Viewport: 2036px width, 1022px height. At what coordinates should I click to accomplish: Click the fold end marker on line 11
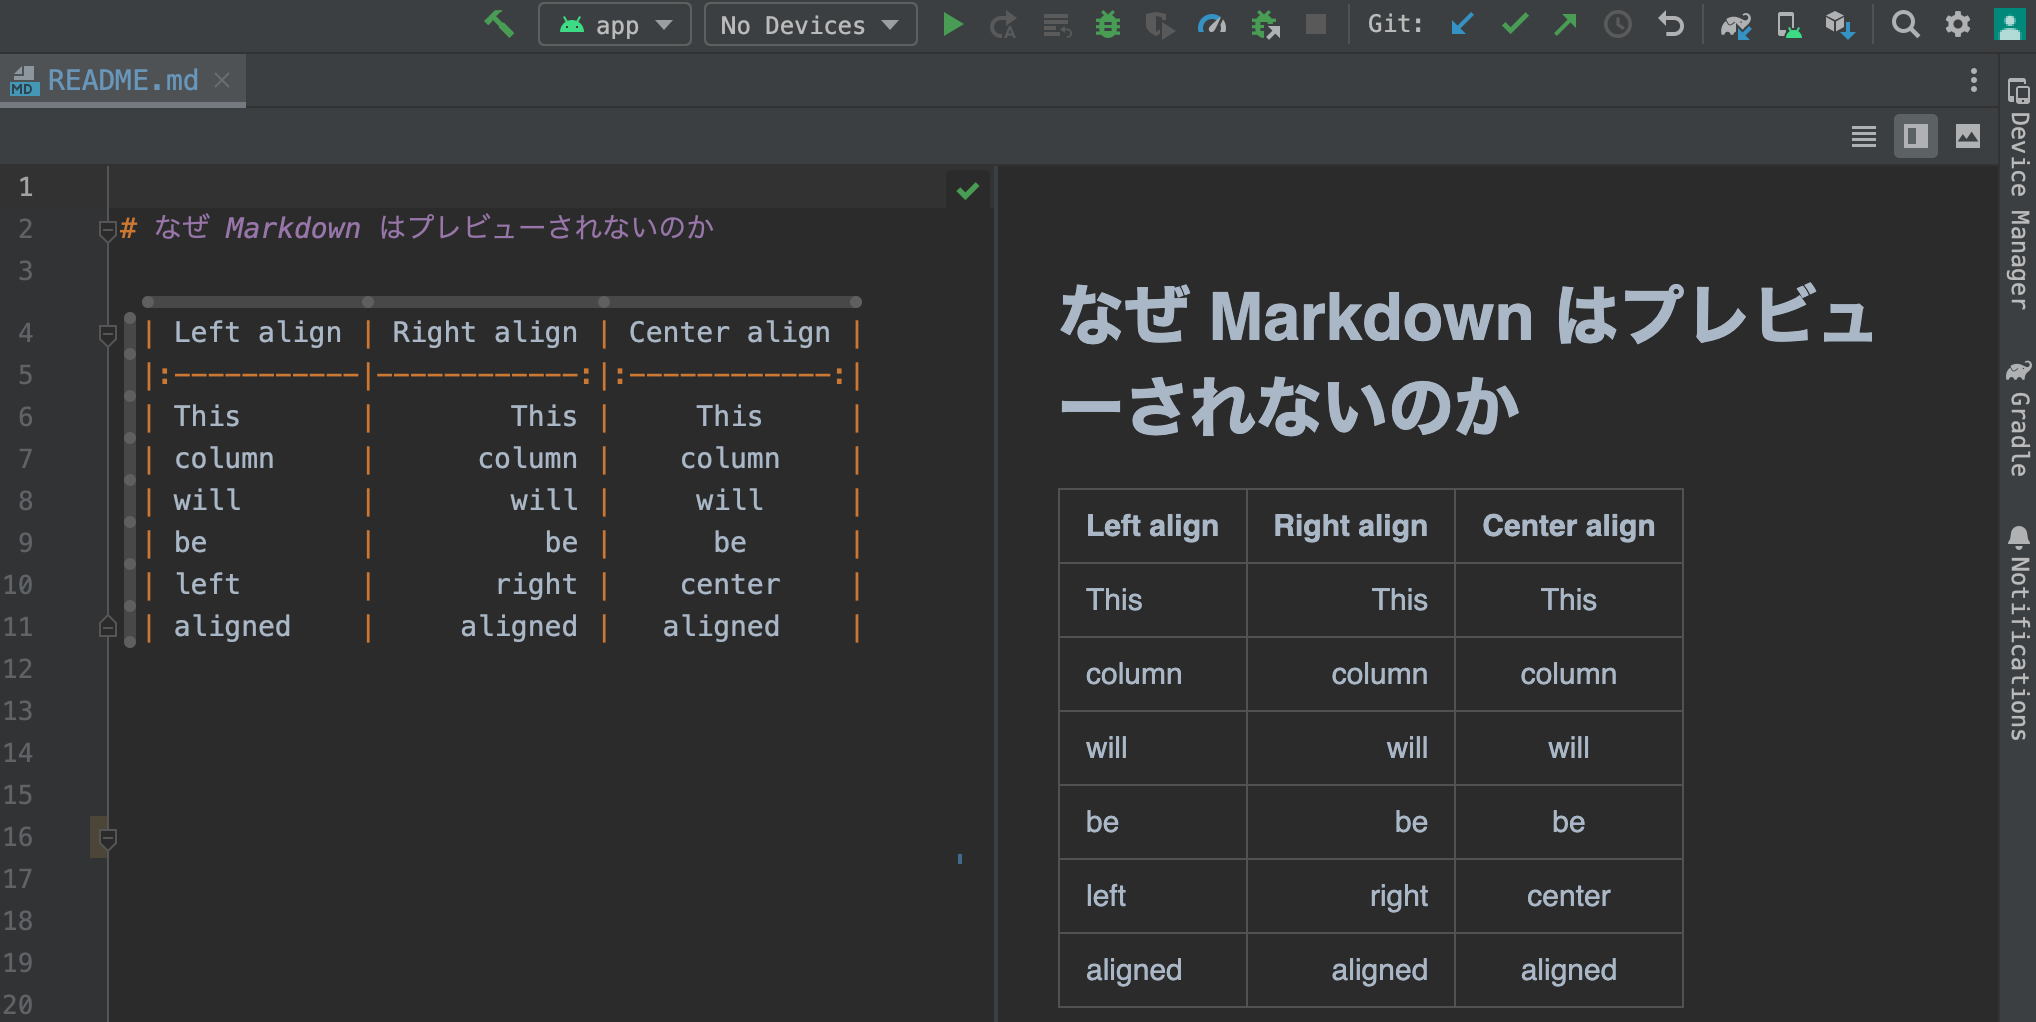coord(108,627)
